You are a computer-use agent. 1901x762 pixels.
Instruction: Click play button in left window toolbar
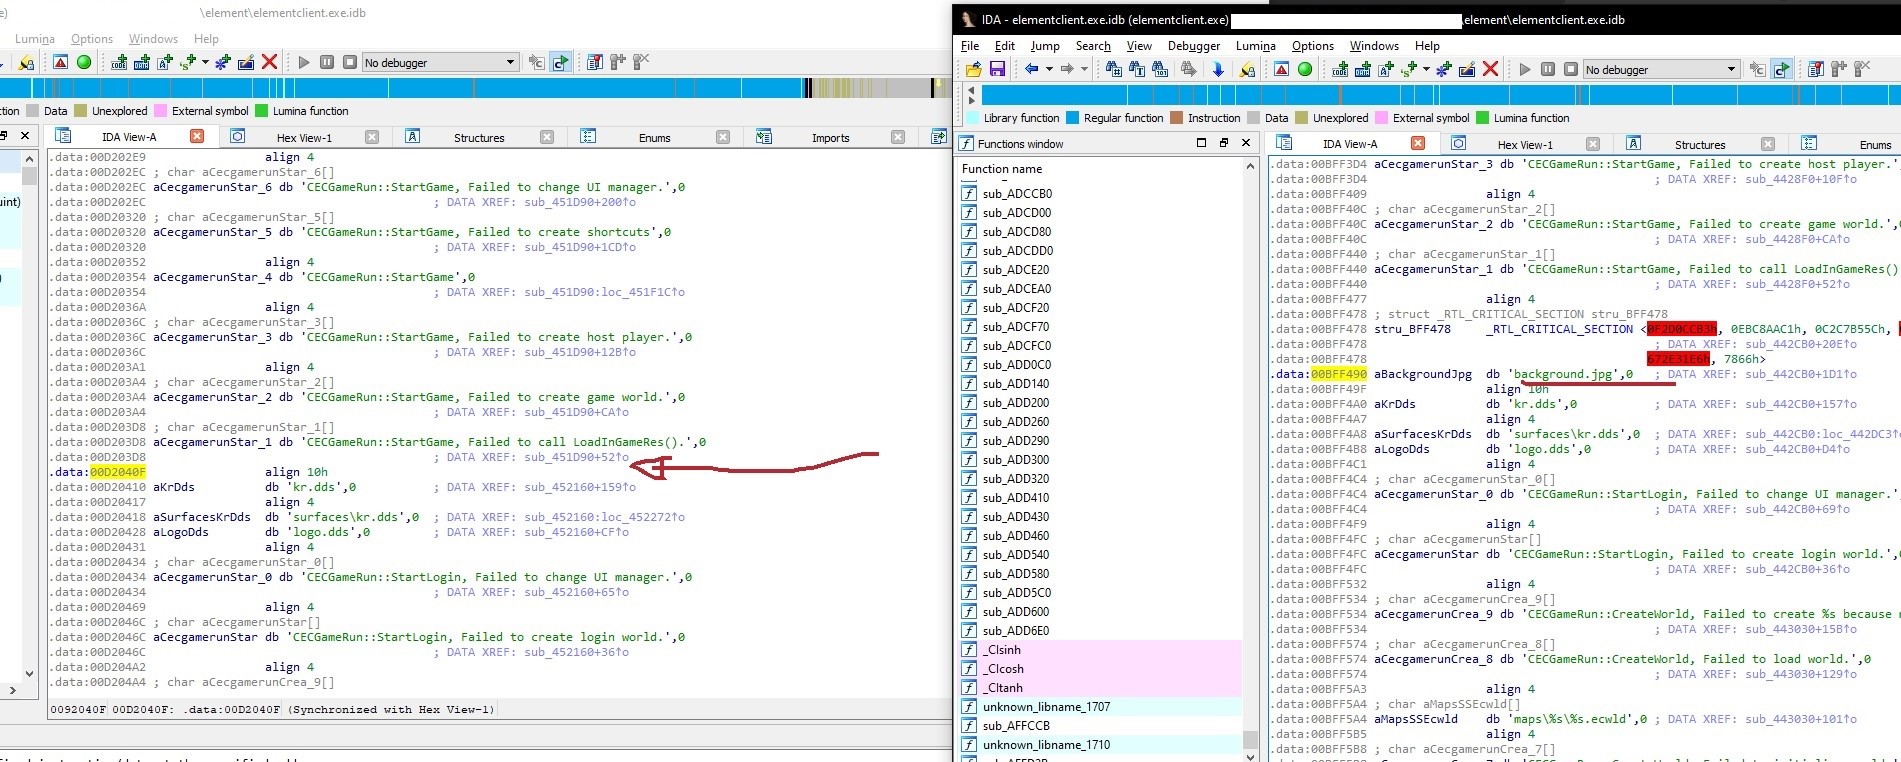pyautogui.click(x=304, y=62)
